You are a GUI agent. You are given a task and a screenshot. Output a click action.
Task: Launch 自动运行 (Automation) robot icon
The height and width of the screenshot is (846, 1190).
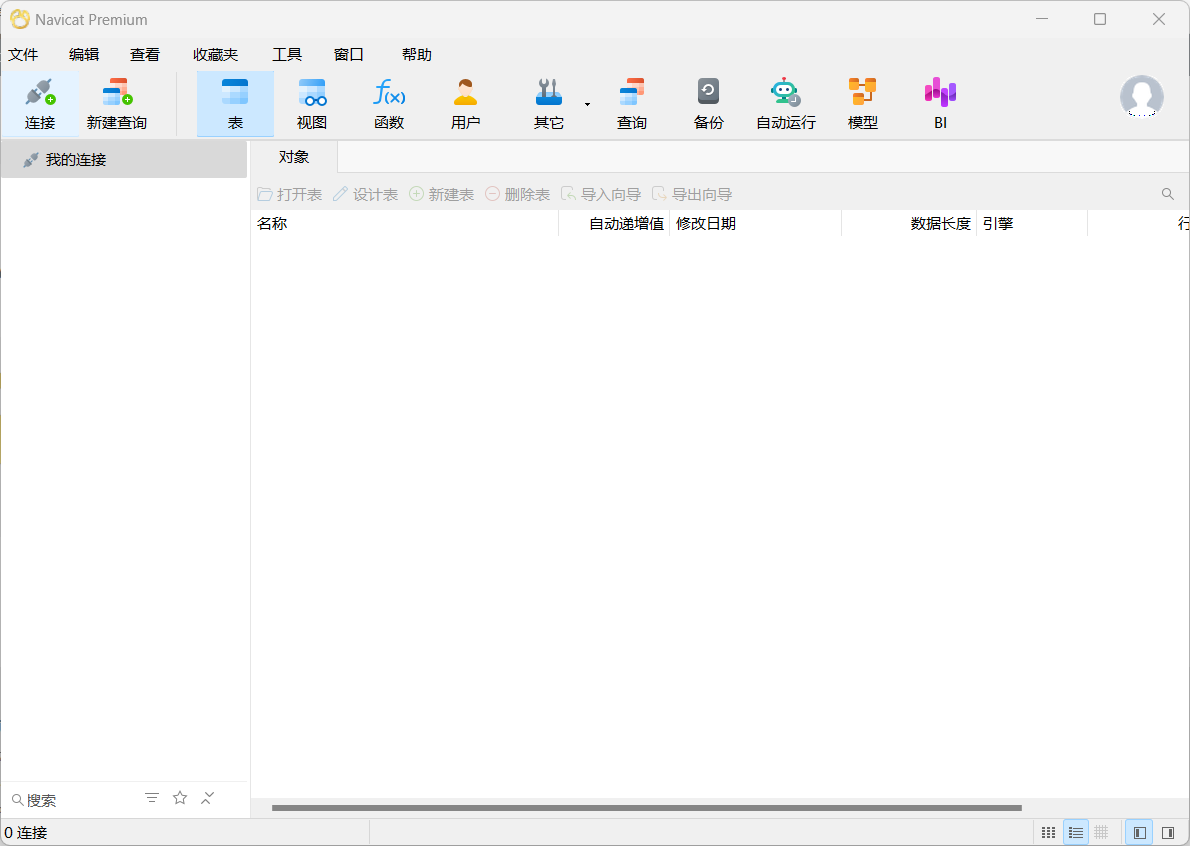785,104
